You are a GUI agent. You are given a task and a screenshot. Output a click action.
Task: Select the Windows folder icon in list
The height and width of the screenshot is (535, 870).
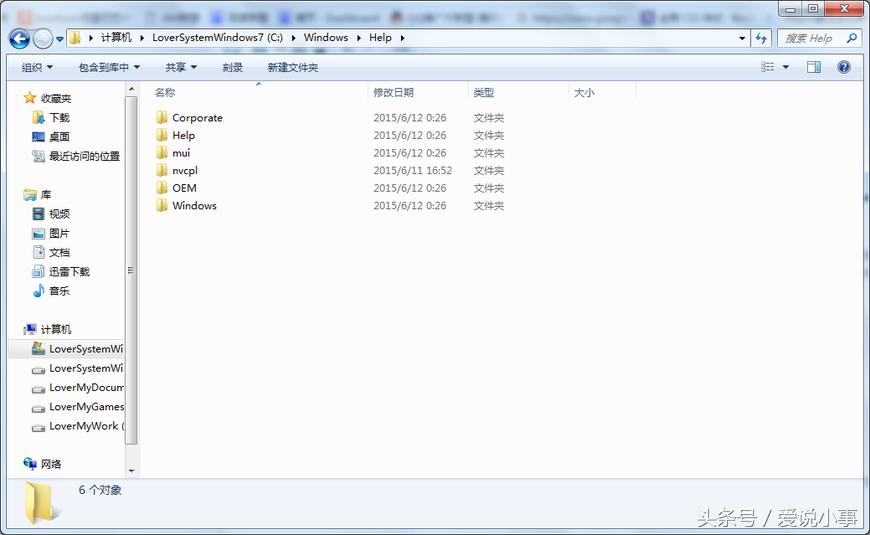(161, 205)
